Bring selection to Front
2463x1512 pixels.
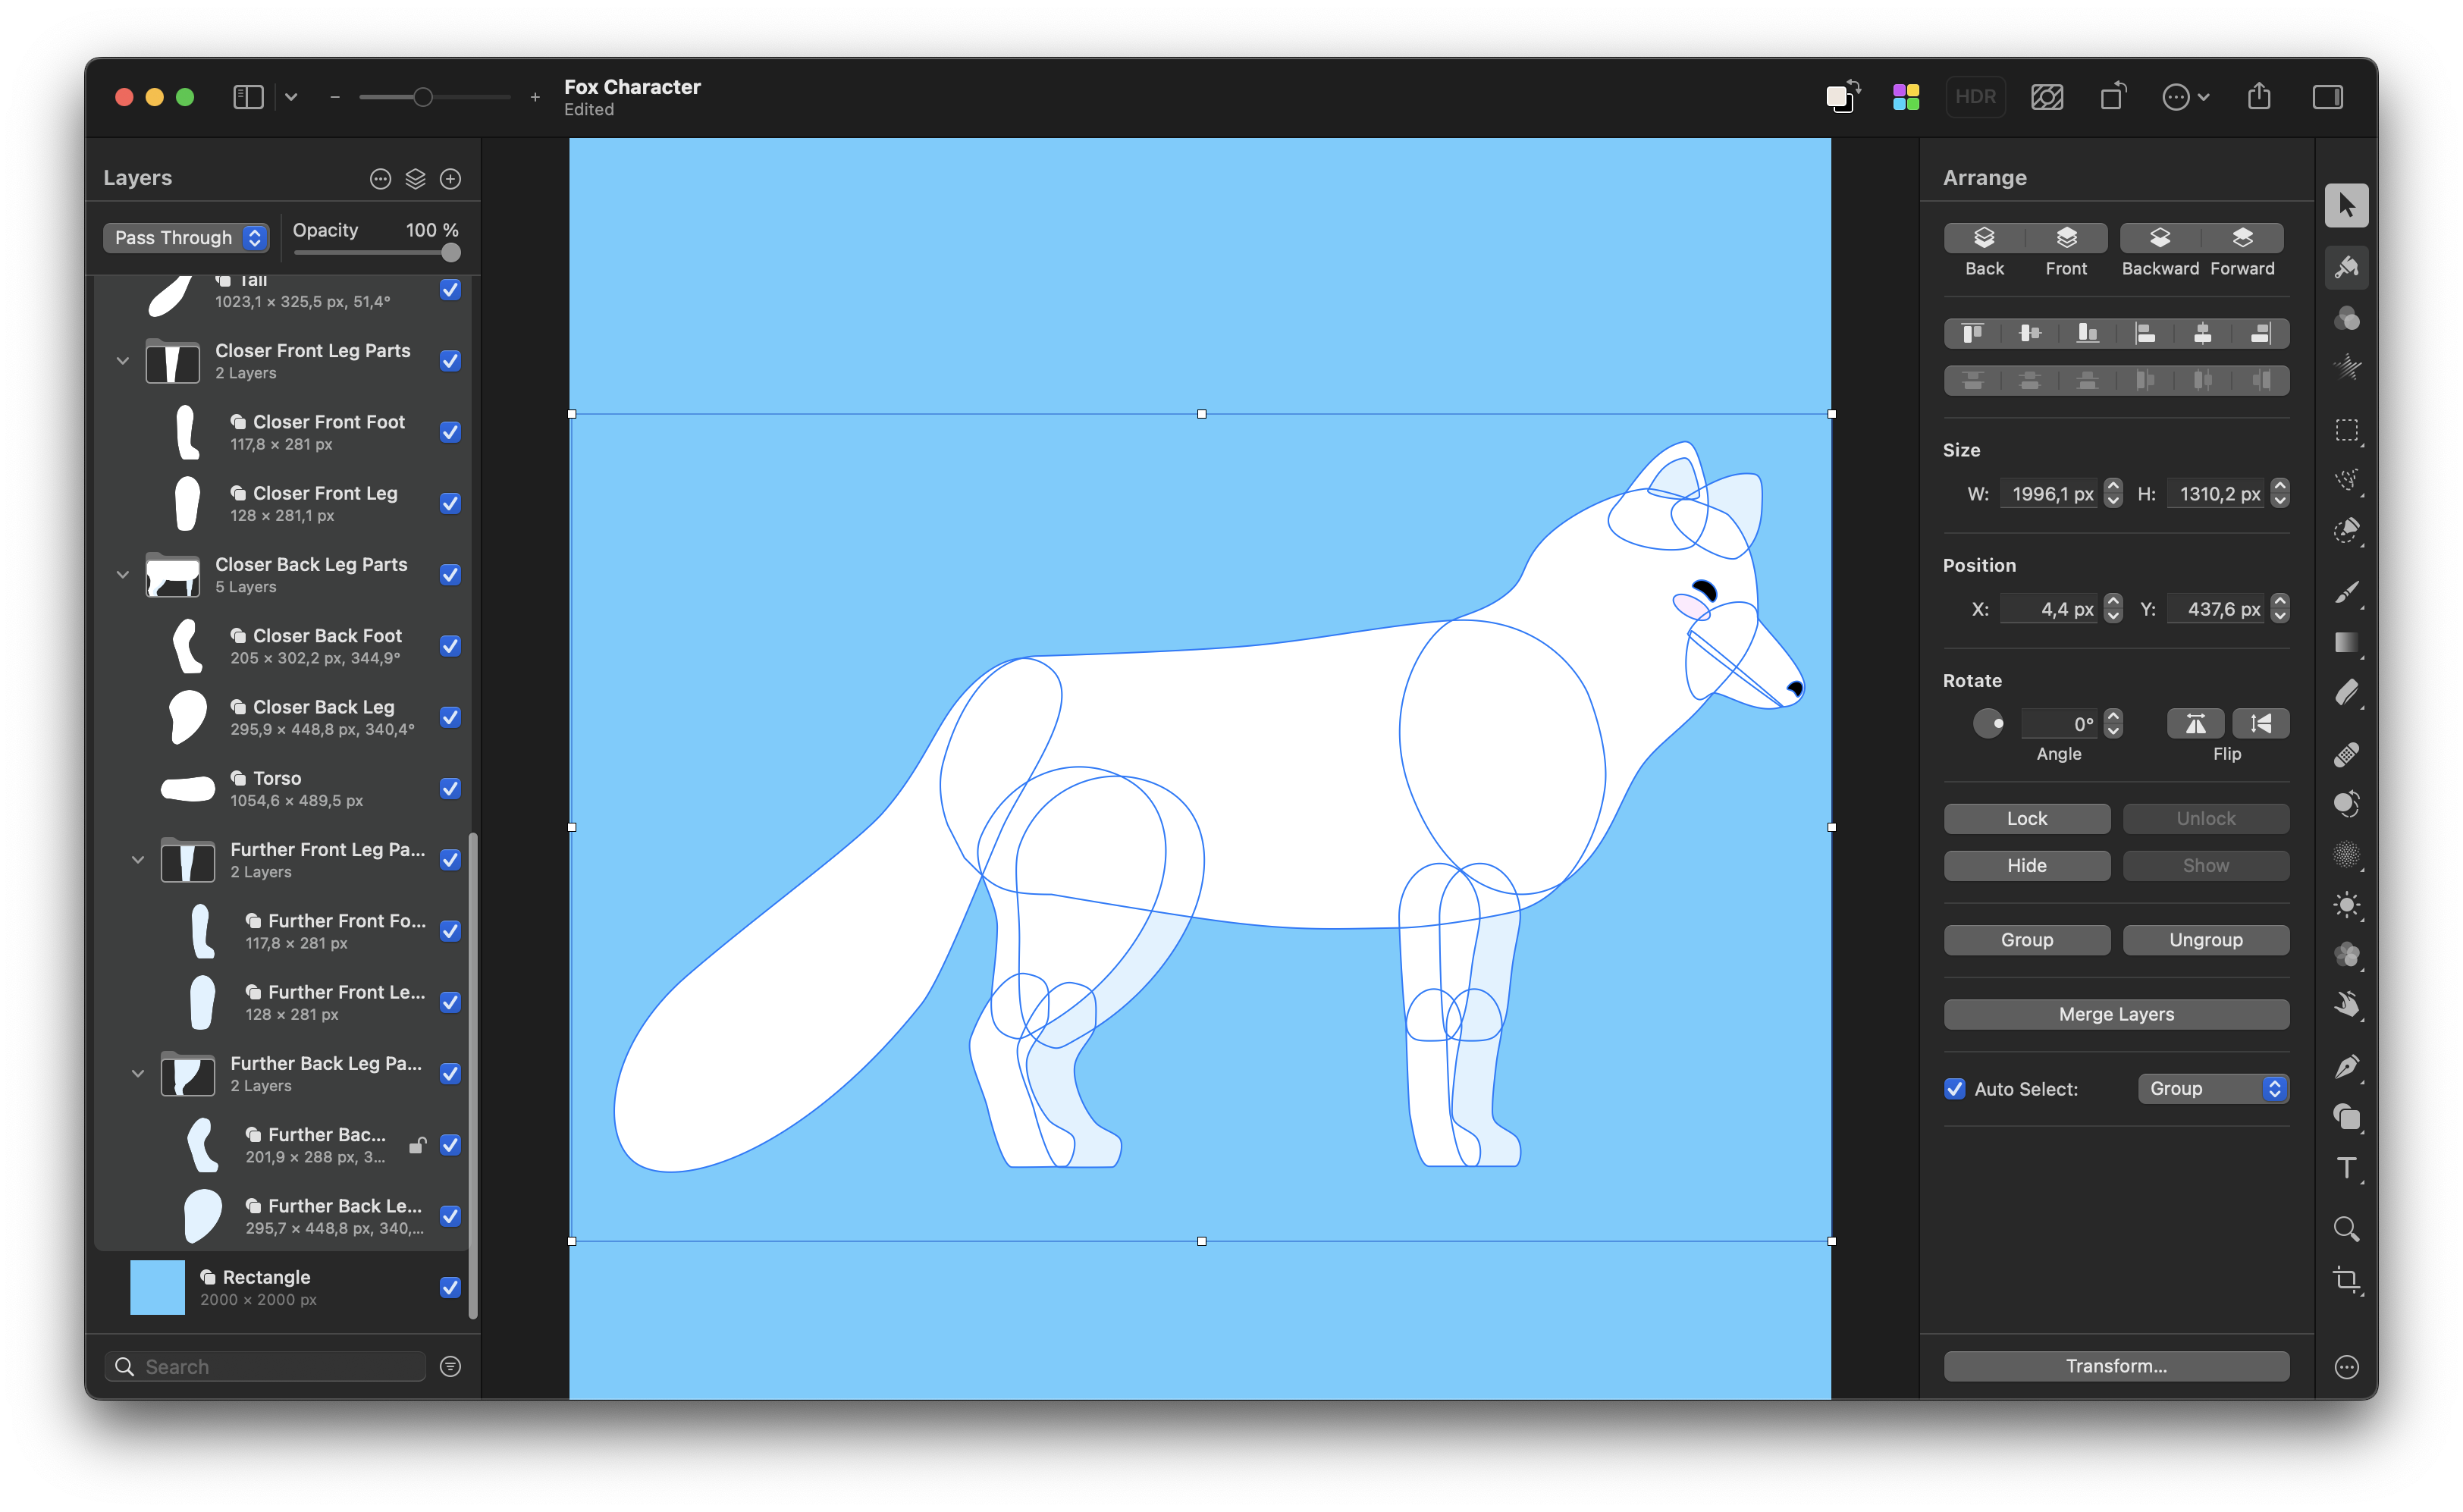(2066, 238)
